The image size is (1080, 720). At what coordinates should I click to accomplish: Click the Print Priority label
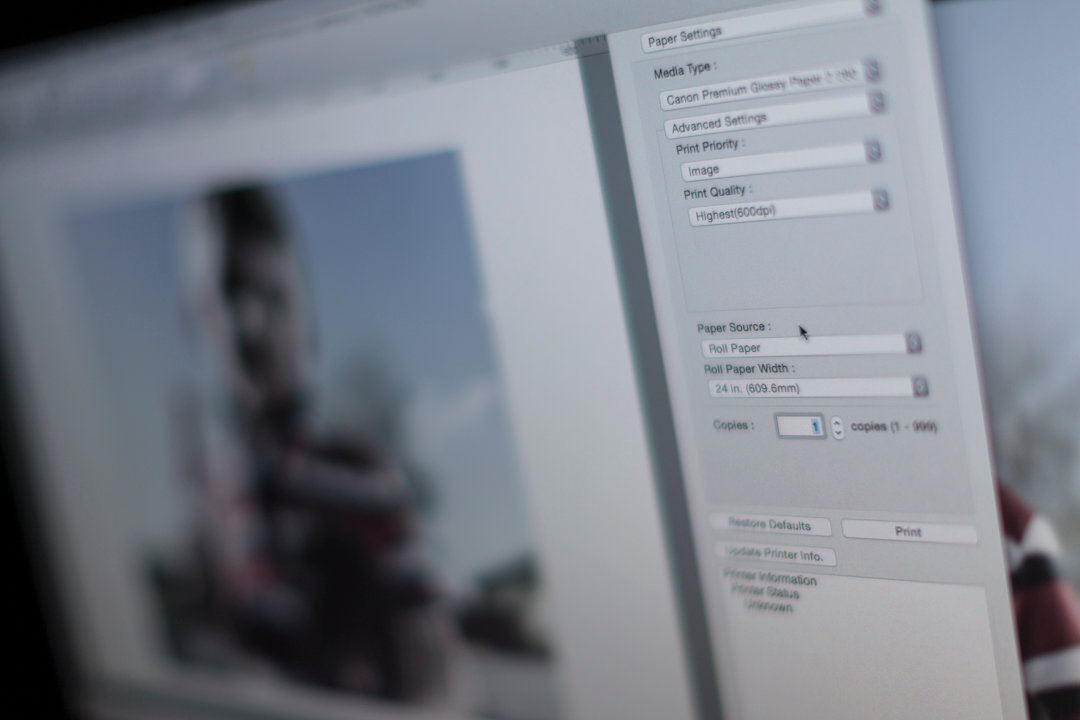tap(709, 147)
